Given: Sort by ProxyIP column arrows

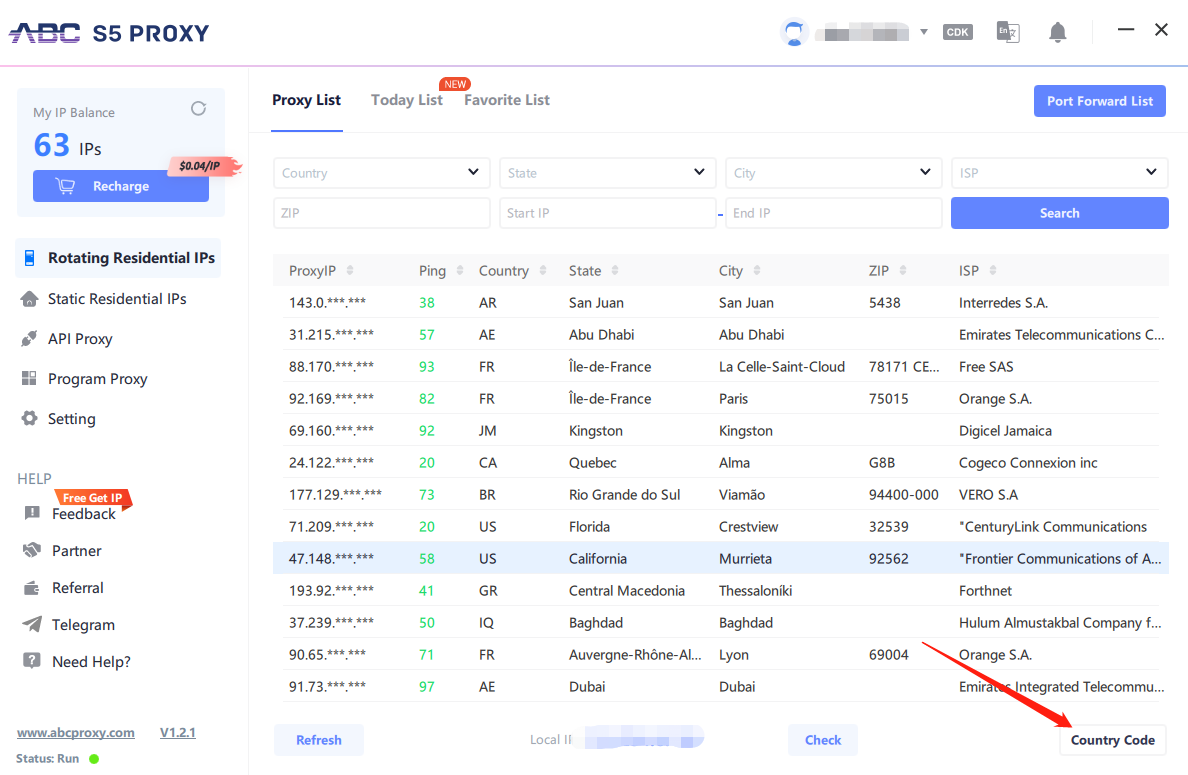Looking at the screenshot, I should point(350,270).
